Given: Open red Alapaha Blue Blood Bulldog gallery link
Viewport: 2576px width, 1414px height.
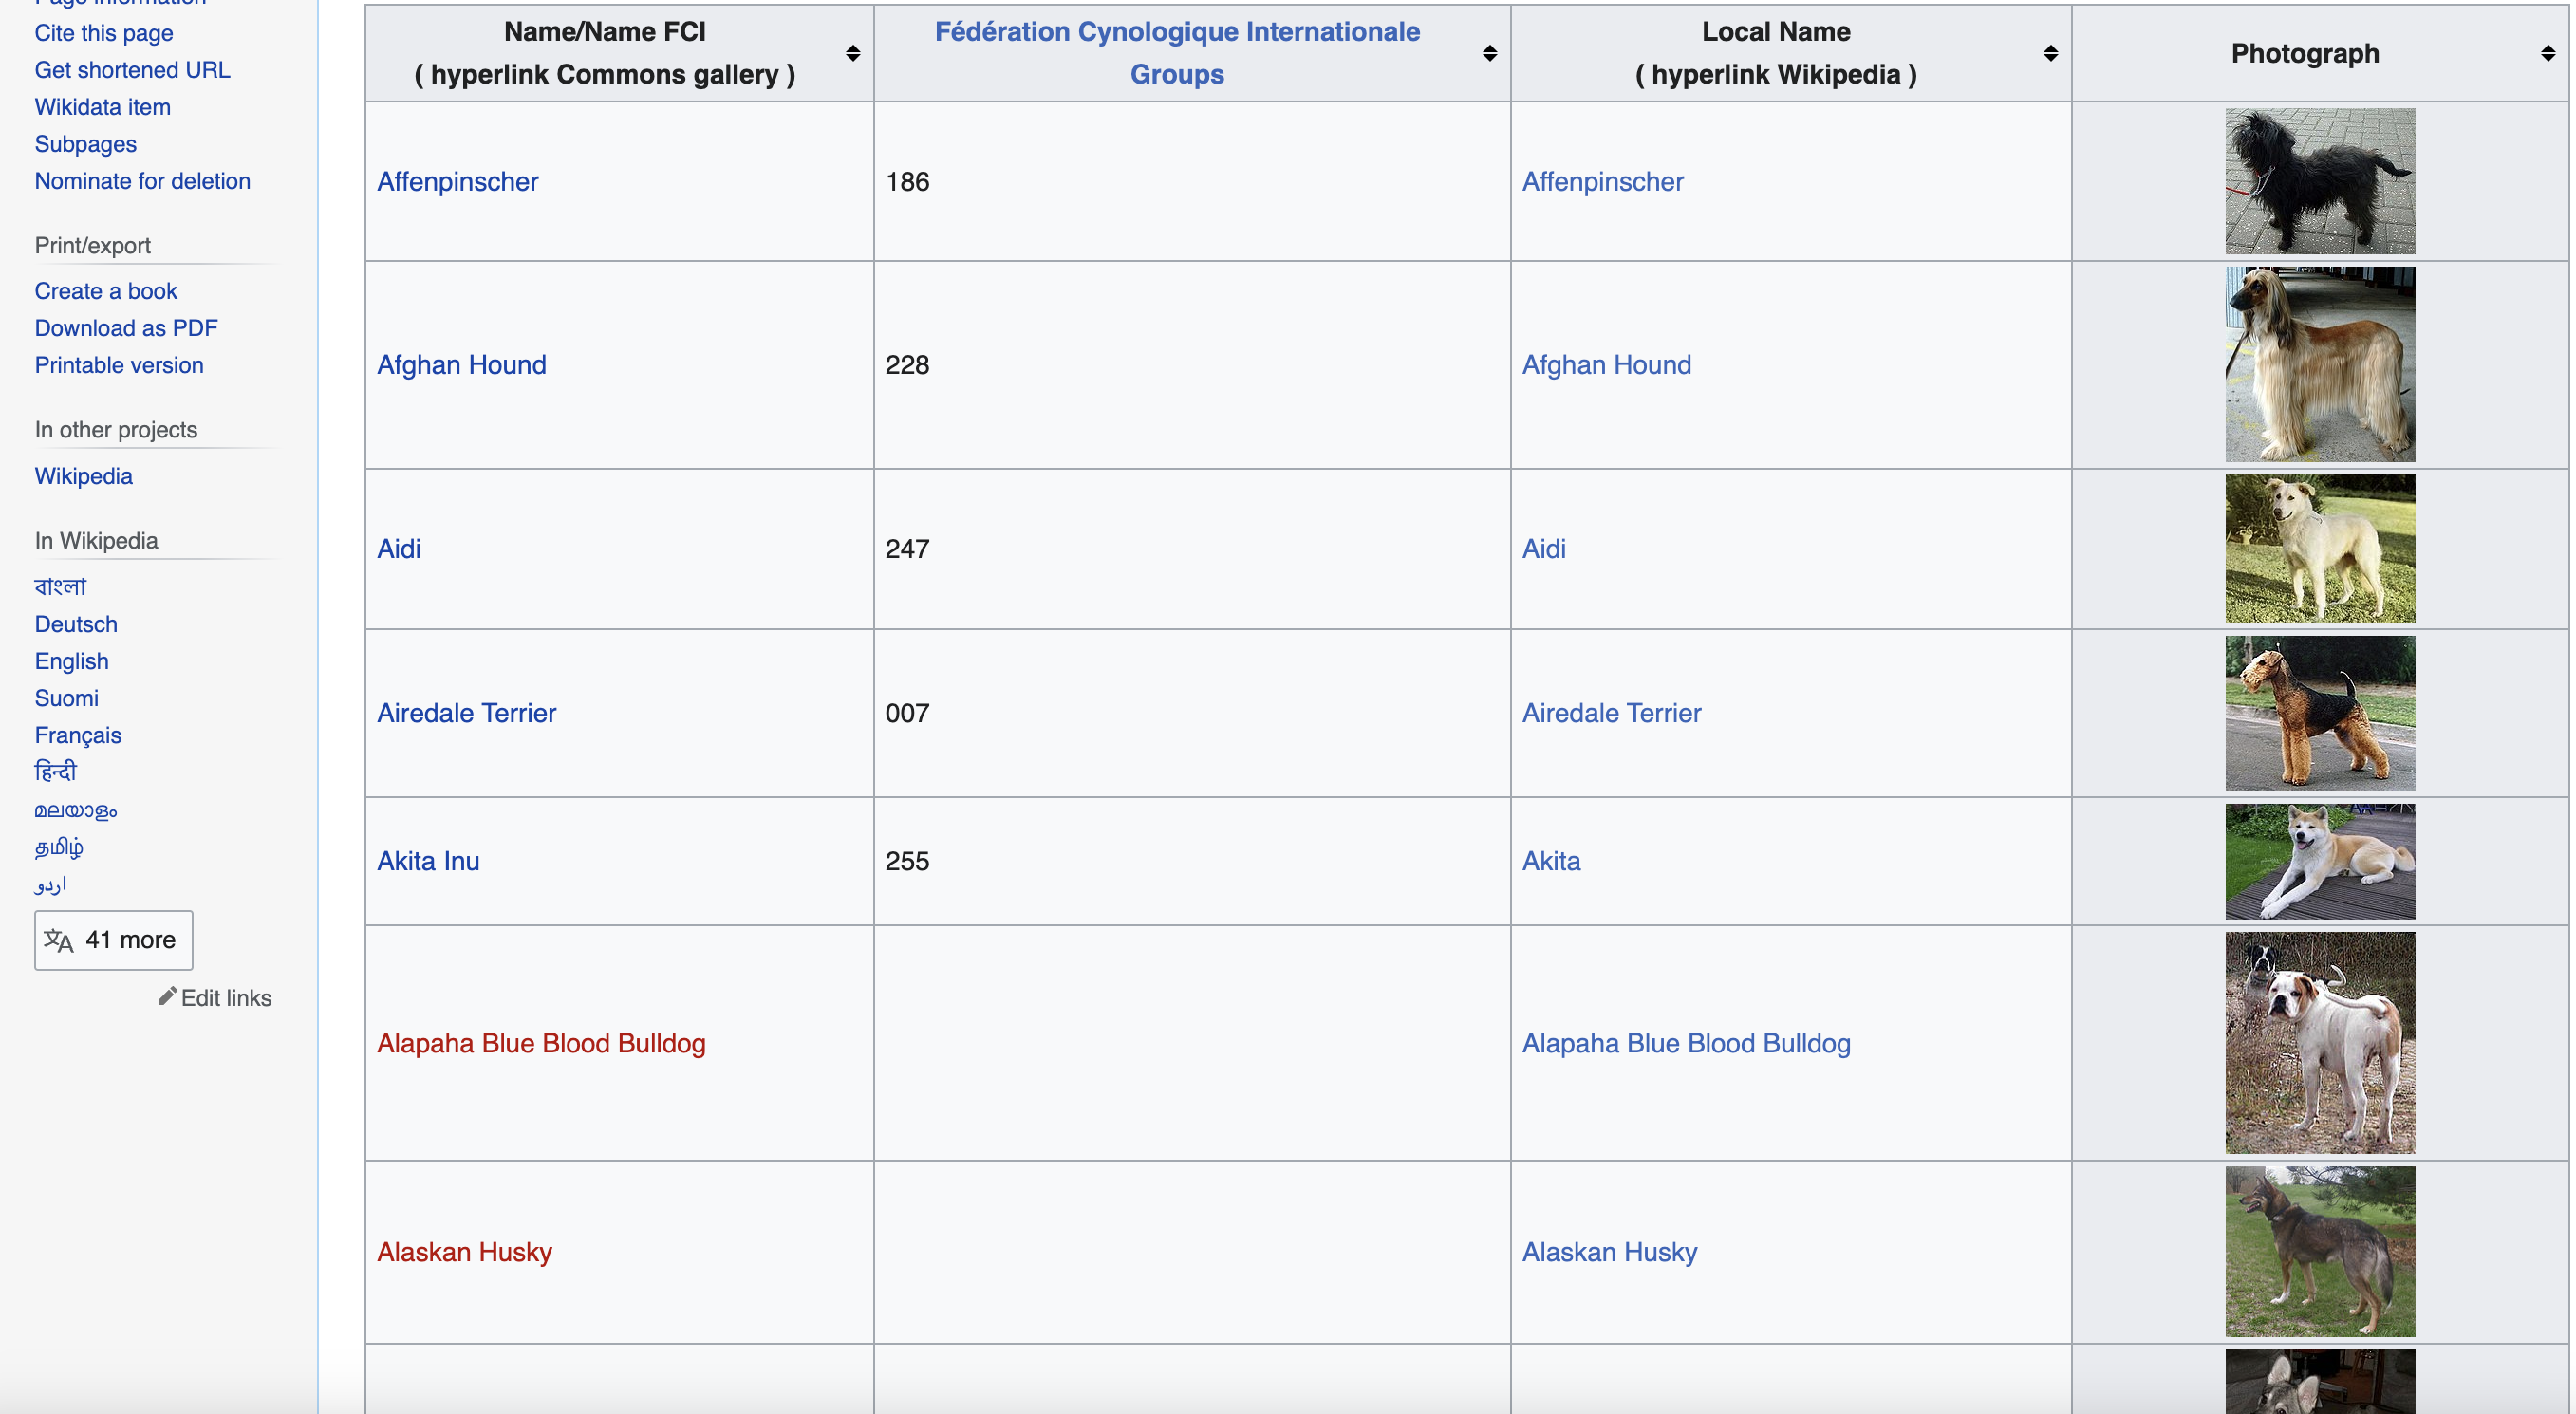Looking at the screenshot, I should point(541,1042).
